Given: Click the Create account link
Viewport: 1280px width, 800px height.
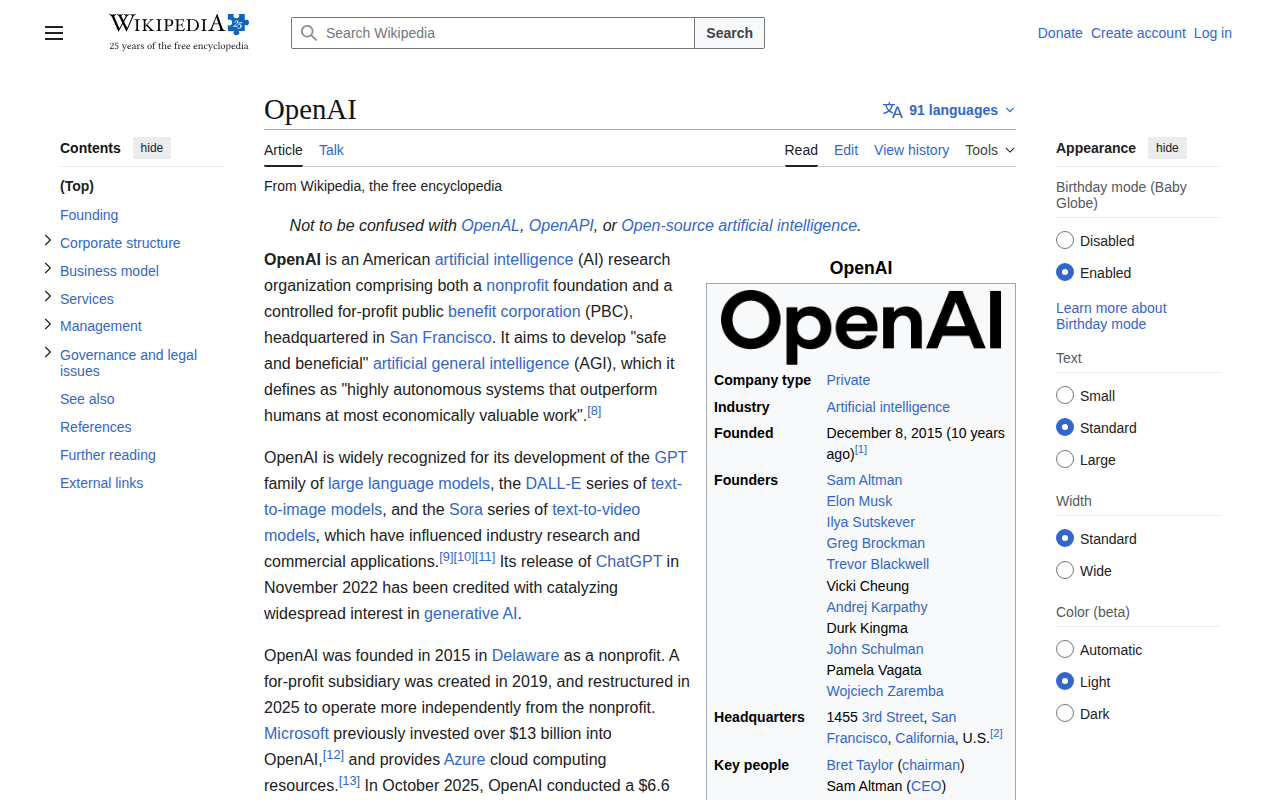Looking at the screenshot, I should 1138,33.
